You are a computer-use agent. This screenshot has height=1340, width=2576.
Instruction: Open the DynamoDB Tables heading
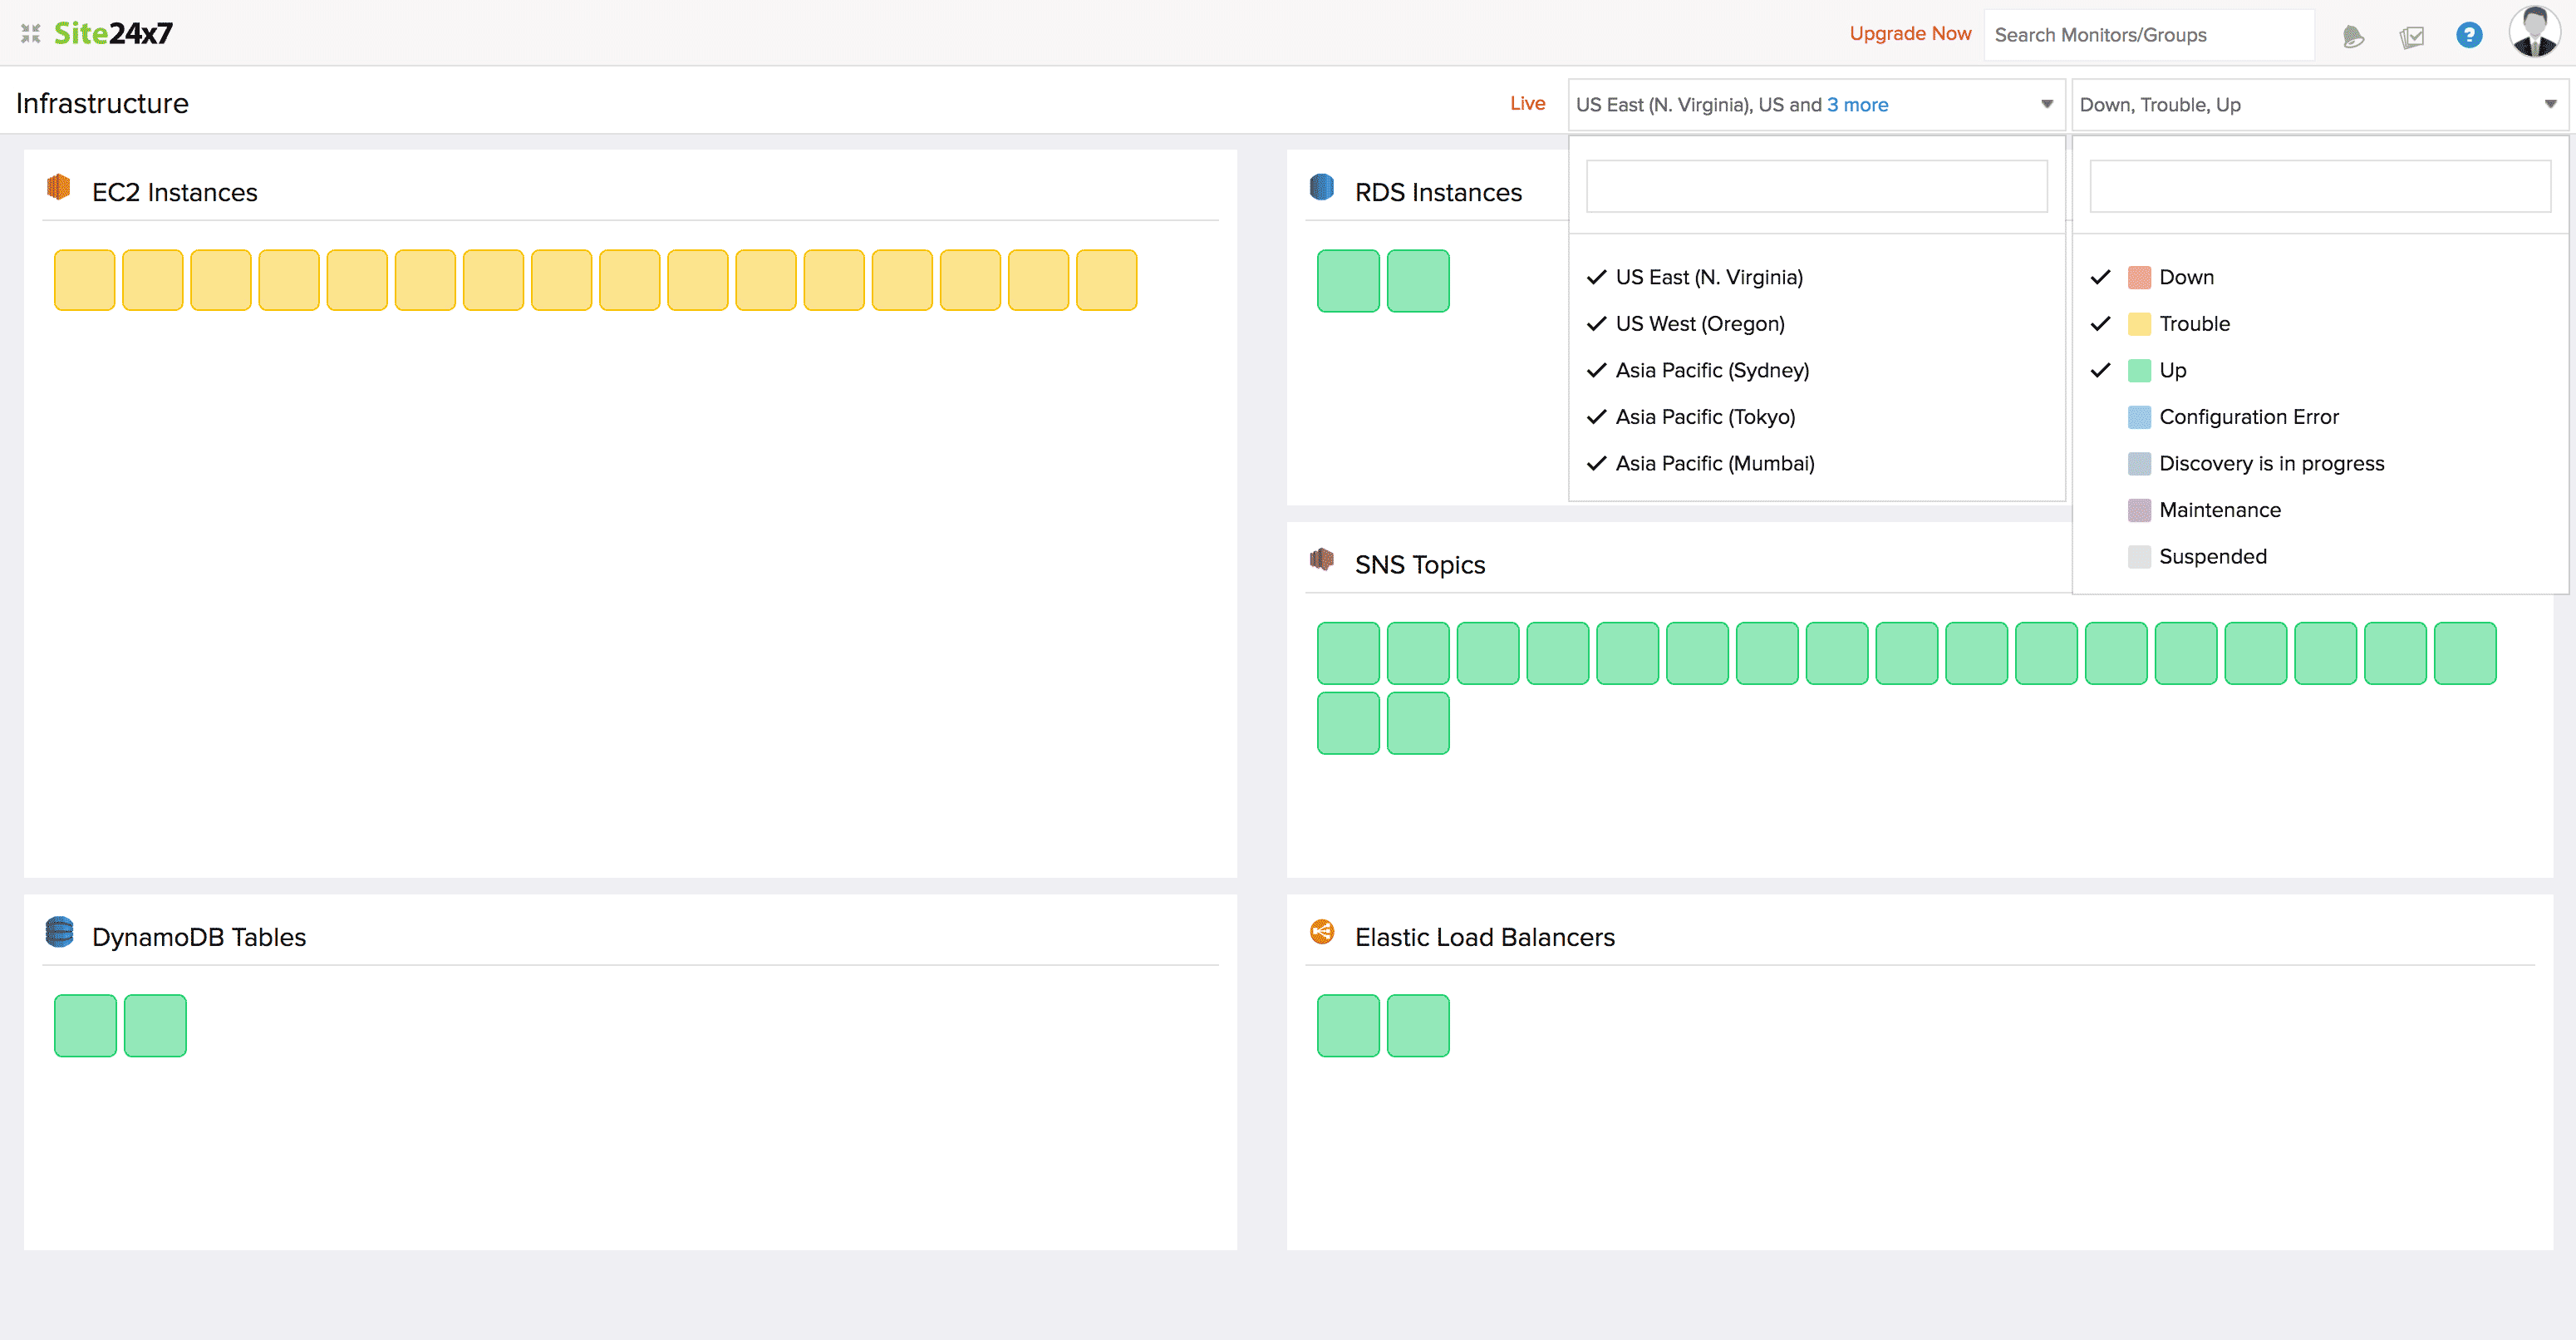(199, 937)
